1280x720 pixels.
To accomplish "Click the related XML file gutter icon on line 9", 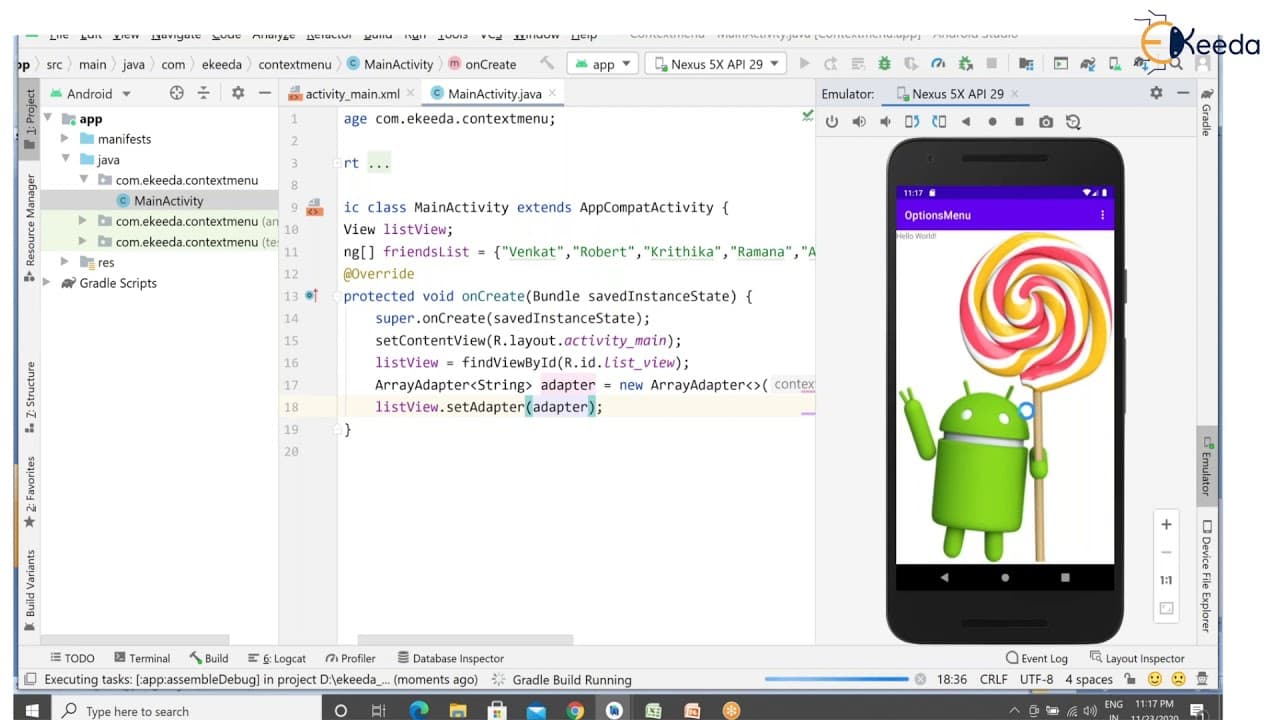I will click(x=313, y=207).
